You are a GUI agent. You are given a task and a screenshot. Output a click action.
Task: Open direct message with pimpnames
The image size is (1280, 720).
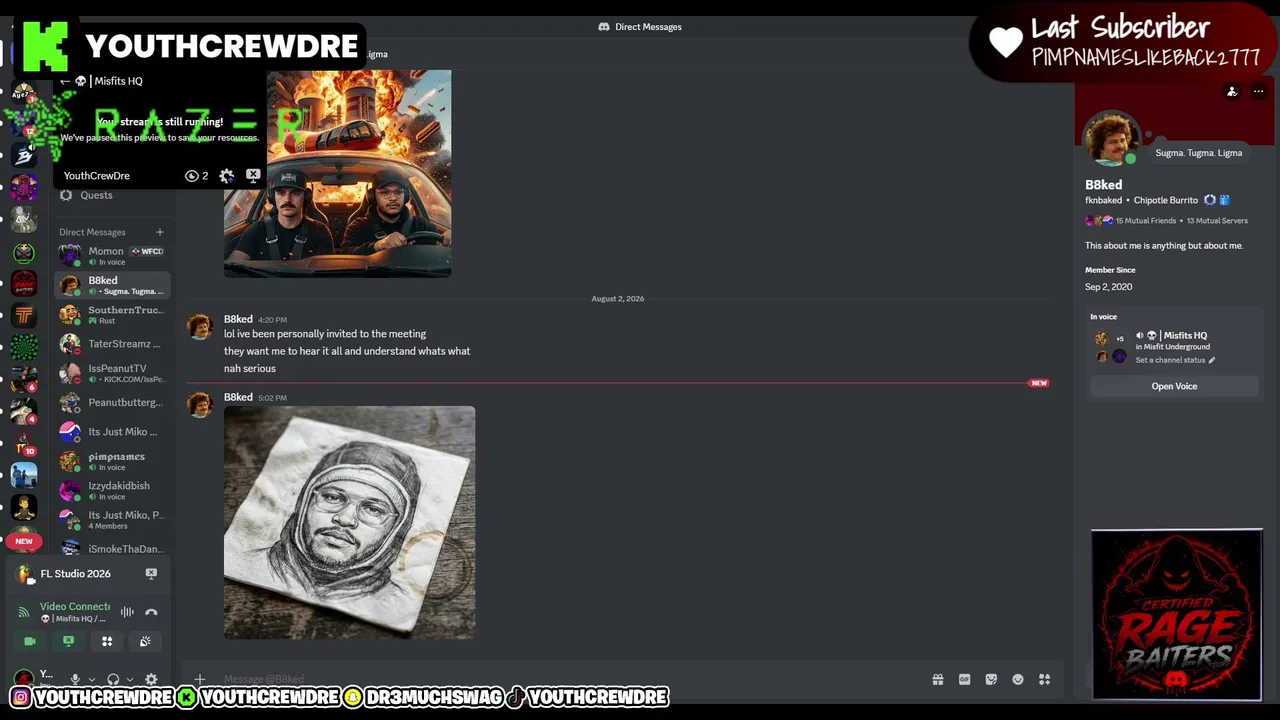[112, 461]
